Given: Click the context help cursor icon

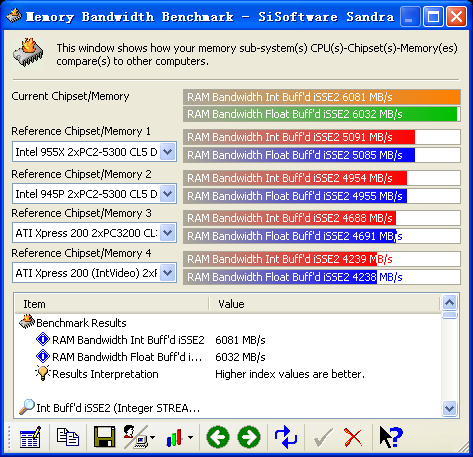Looking at the screenshot, I should 391,437.
